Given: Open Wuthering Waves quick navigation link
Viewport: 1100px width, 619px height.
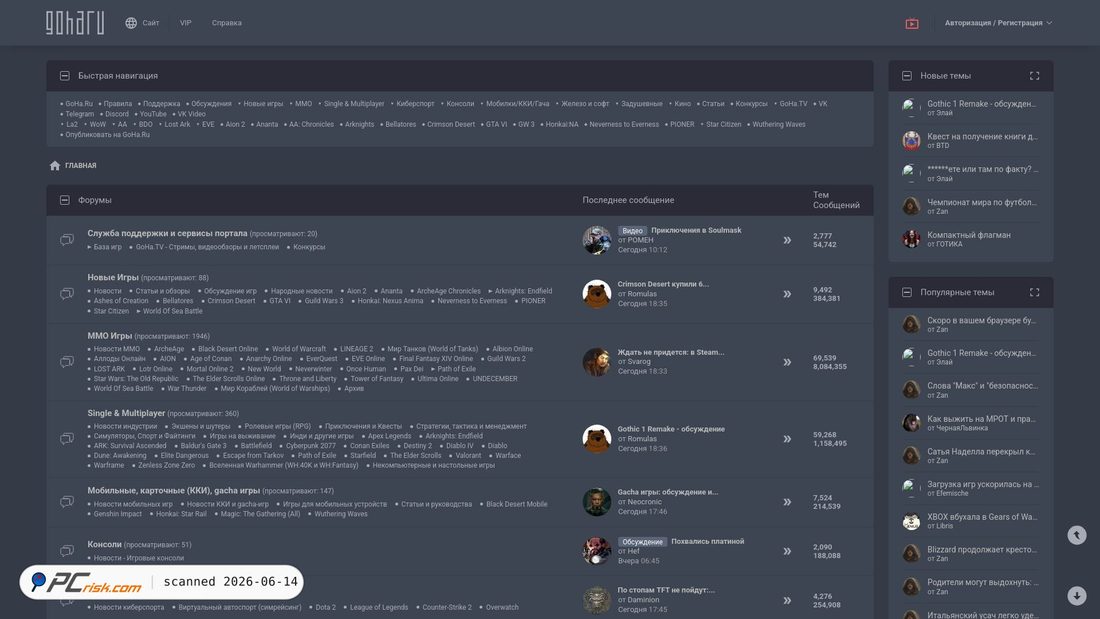Looking at the screenshot, I should pyautogui.click(x=779, y=124).
